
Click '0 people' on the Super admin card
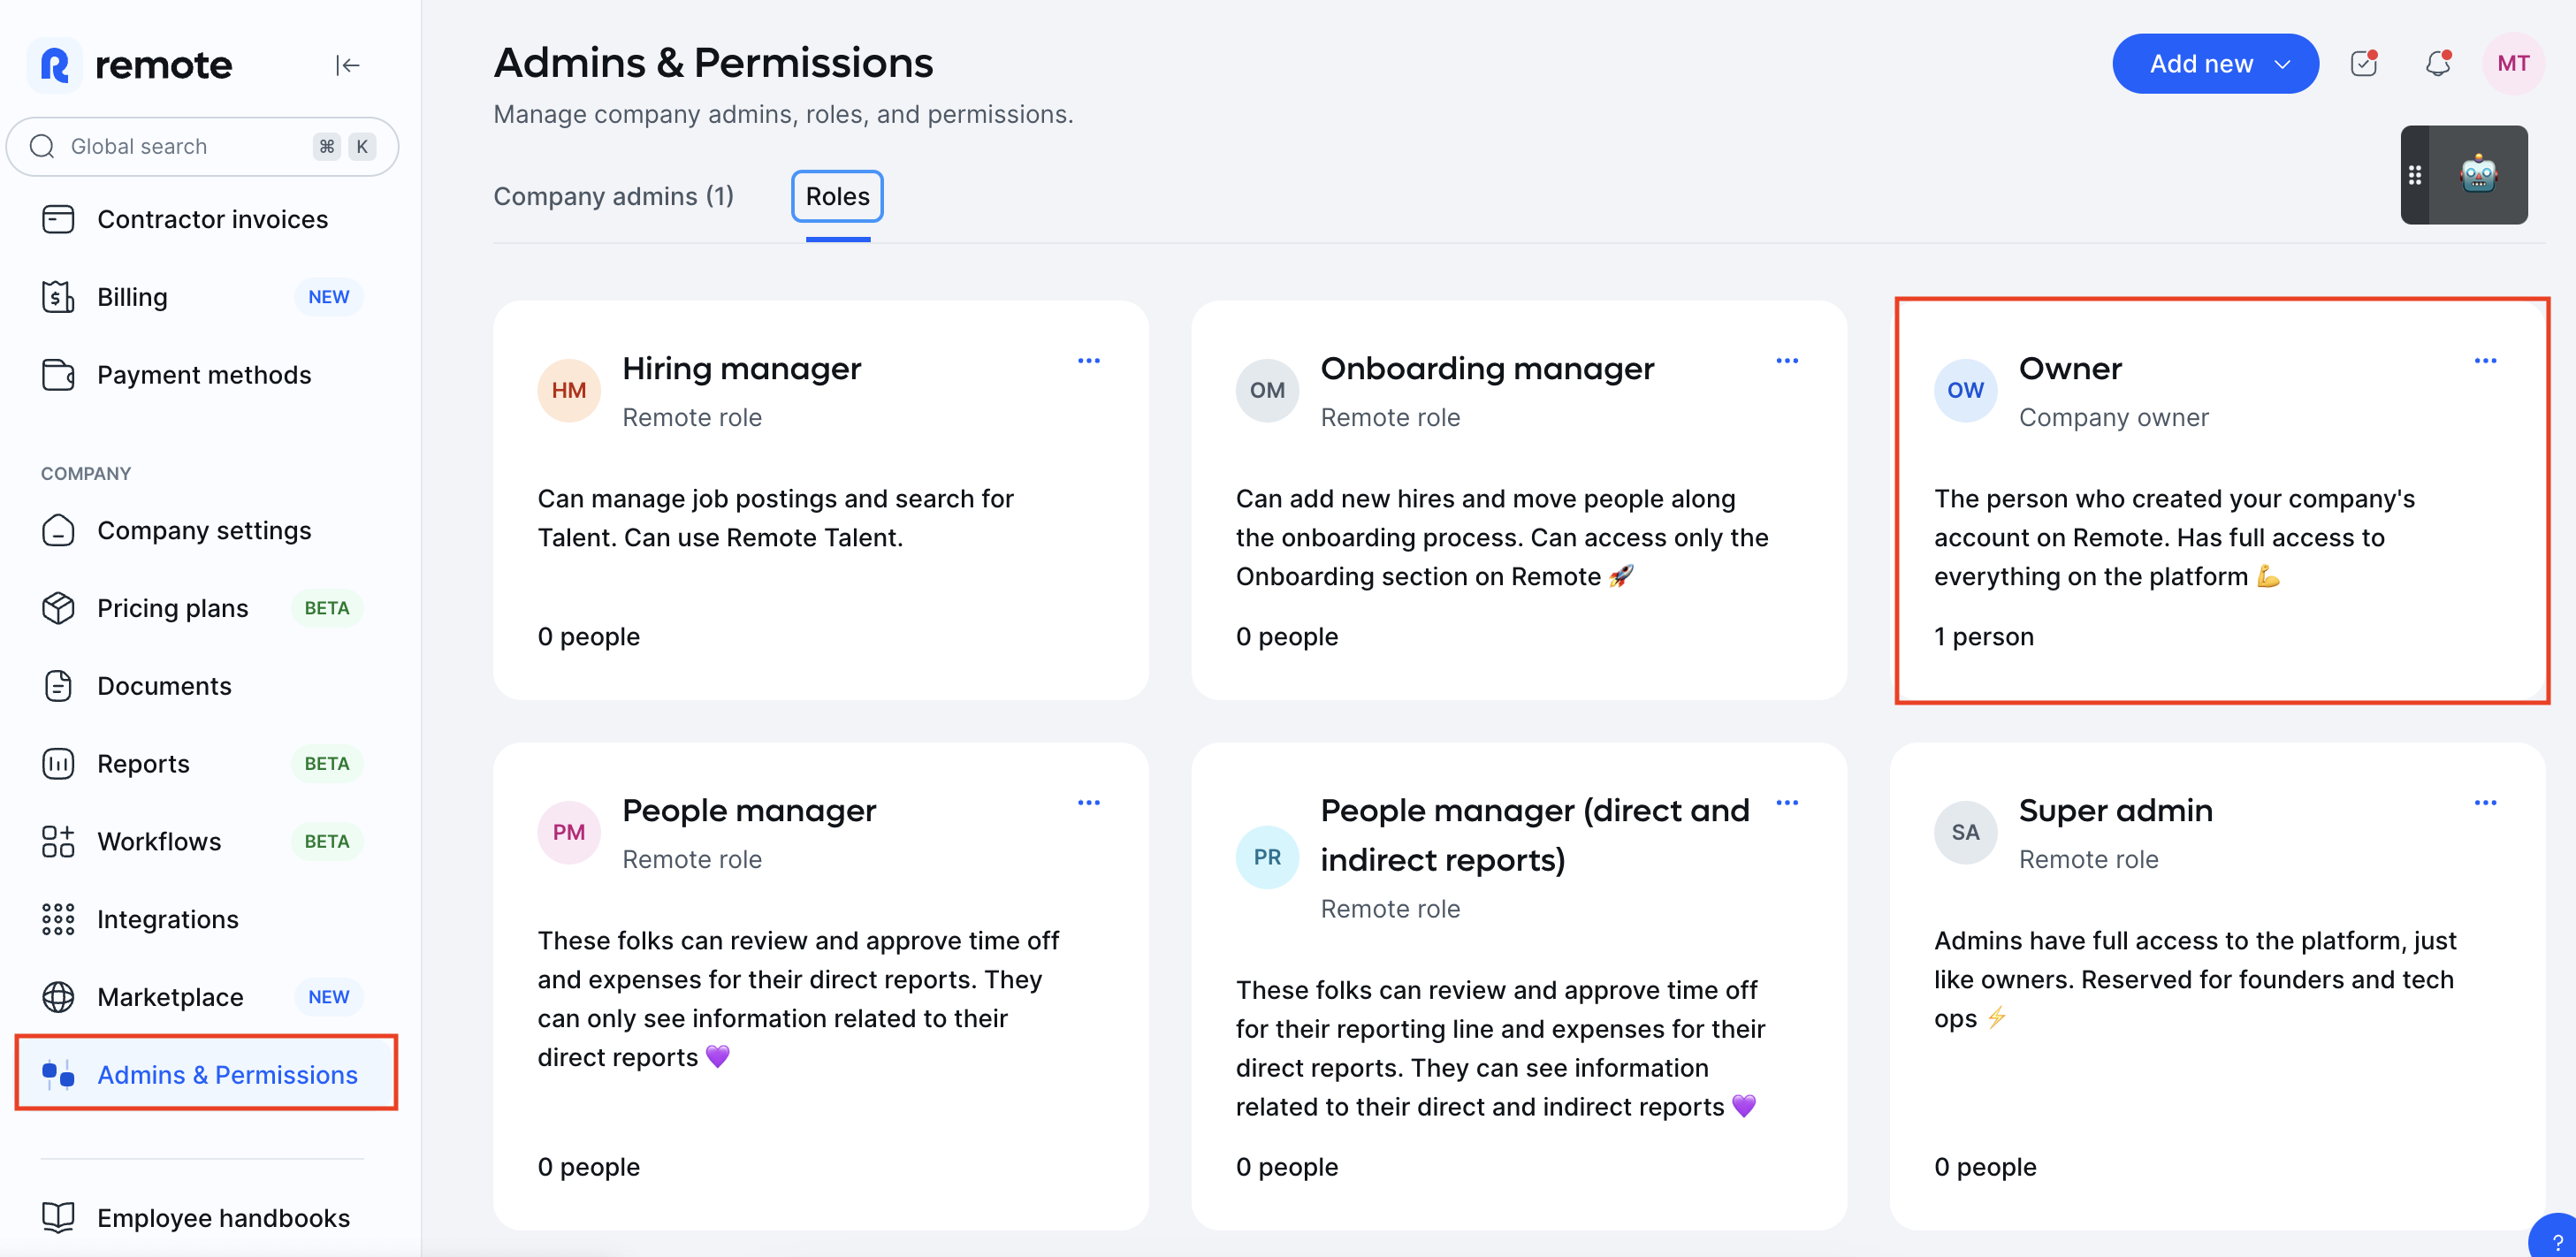tap(1985, 1167)
